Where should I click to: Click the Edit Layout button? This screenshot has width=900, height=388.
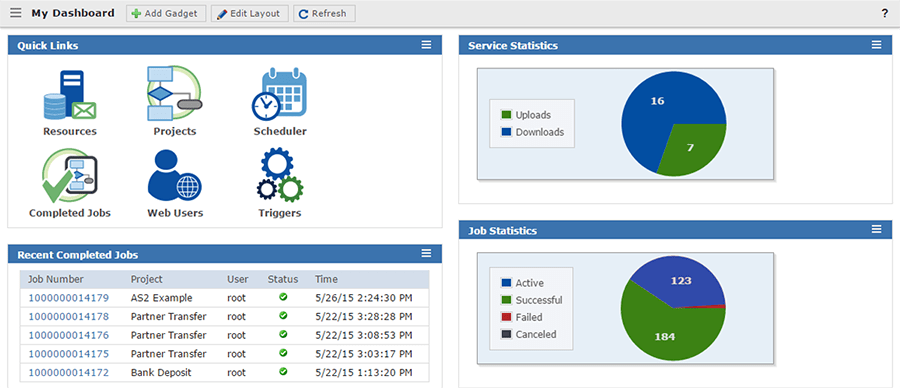pos(249,13)
